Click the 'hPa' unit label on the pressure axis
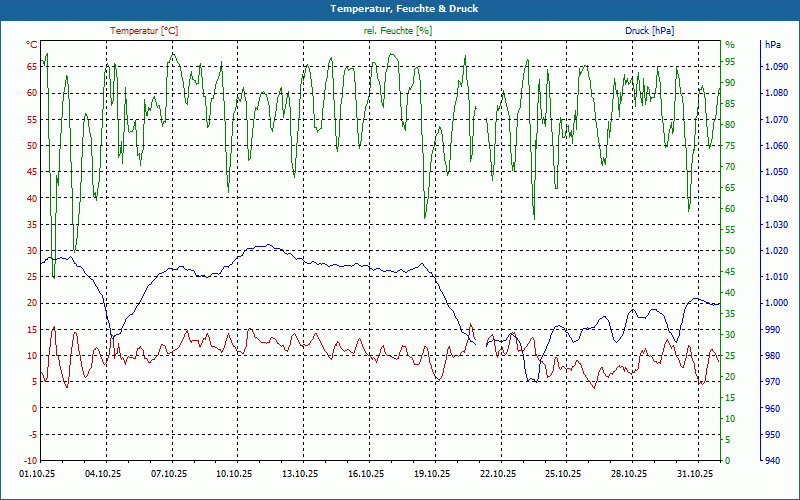 [773, 45]
